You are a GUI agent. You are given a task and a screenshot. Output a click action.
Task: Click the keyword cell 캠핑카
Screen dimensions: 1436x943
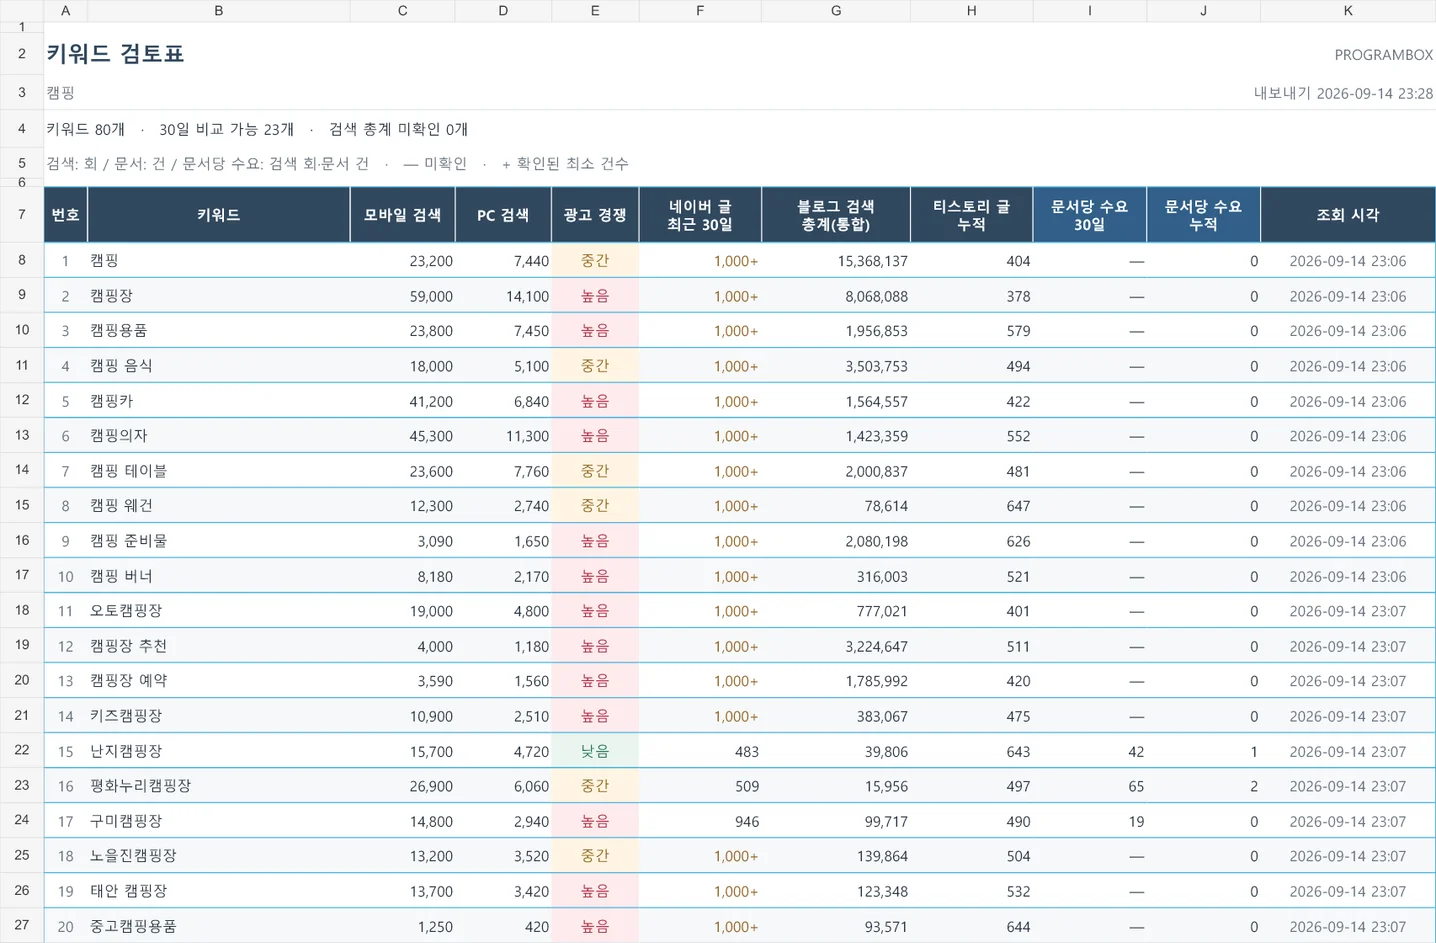point(219,401)
